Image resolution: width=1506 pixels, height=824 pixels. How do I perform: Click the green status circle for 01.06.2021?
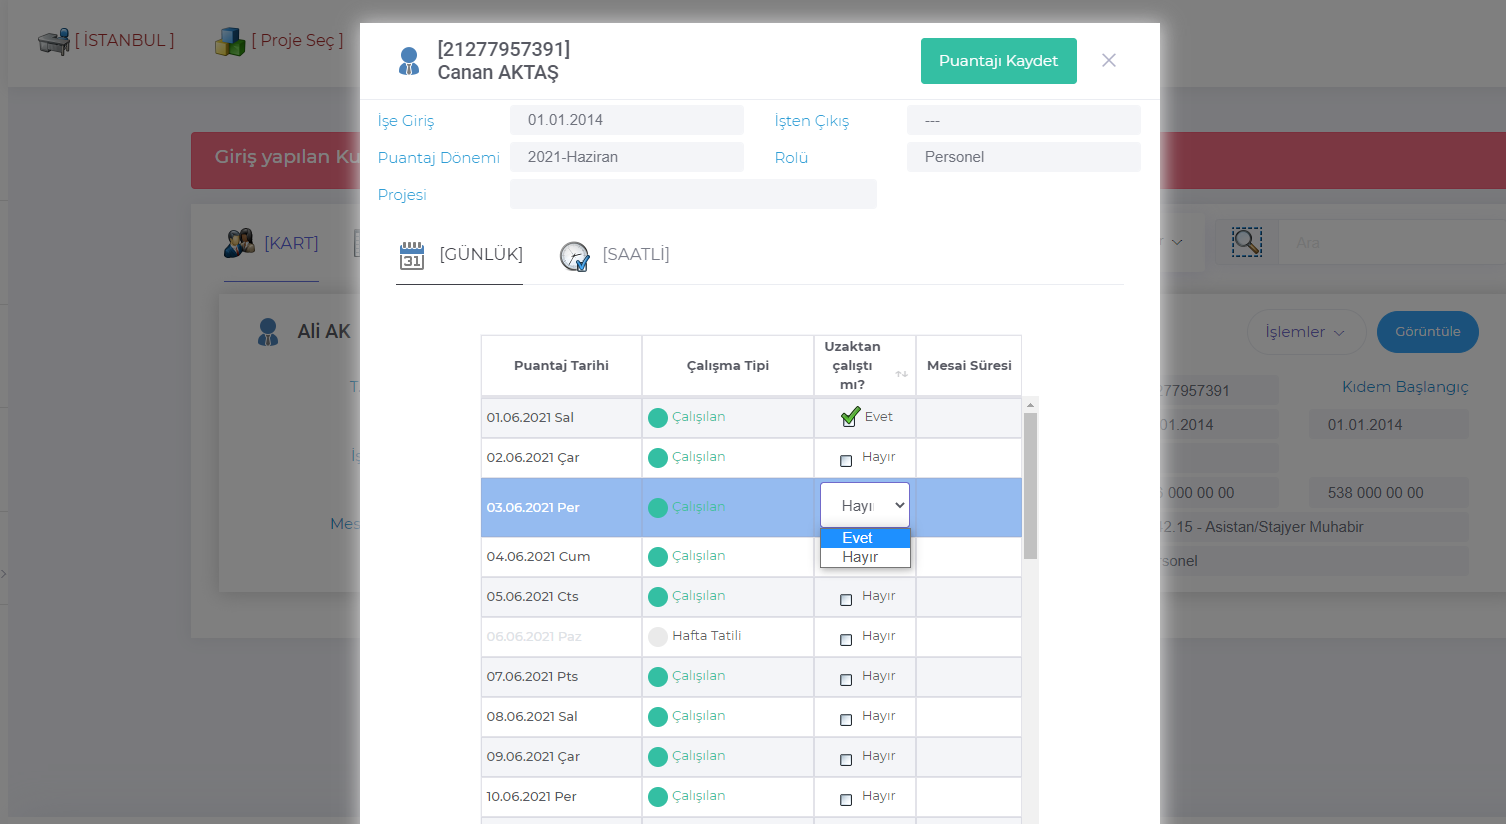[658, 418]
